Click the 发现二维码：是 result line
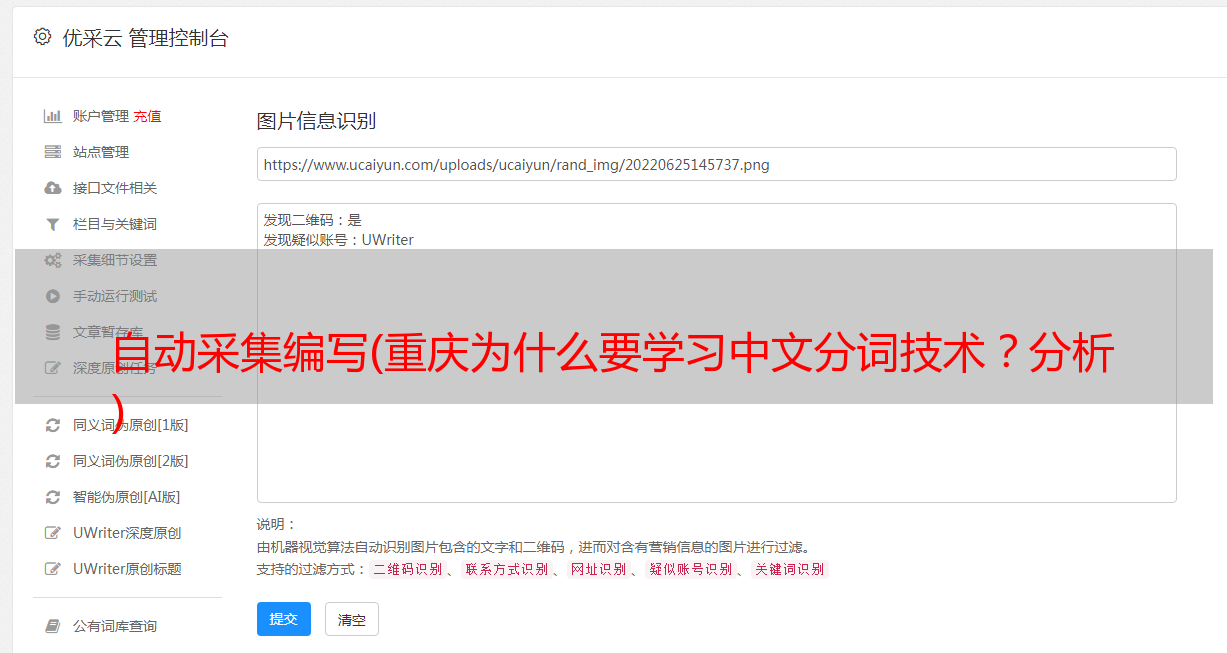The width and height of the screenshot is (1227, 653). tap(313, 220)
